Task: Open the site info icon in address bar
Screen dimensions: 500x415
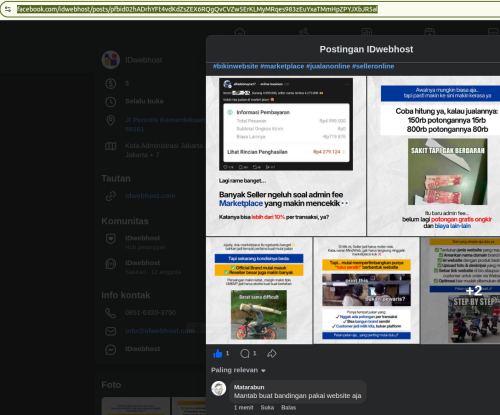Action: click(8, 9)
